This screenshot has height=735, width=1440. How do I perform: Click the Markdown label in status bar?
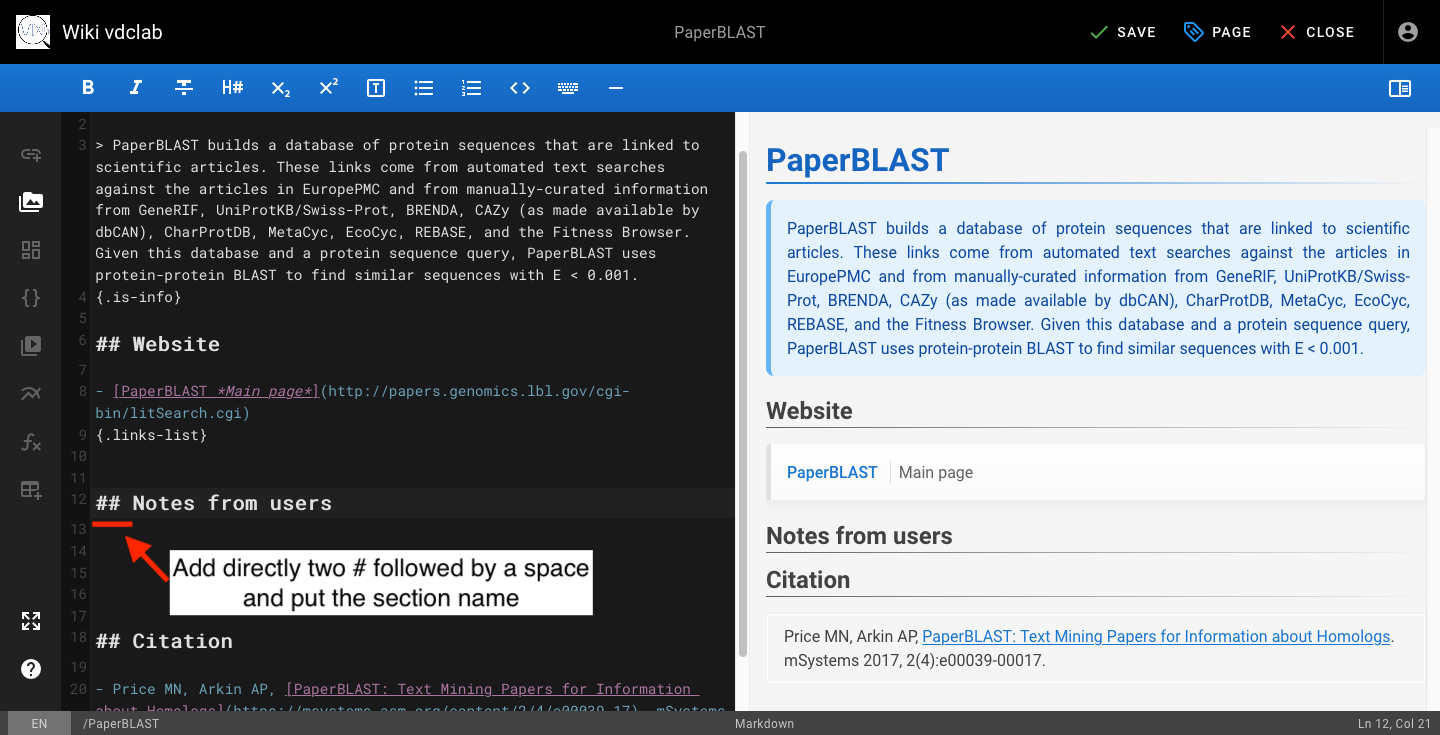tap(764, 723)
